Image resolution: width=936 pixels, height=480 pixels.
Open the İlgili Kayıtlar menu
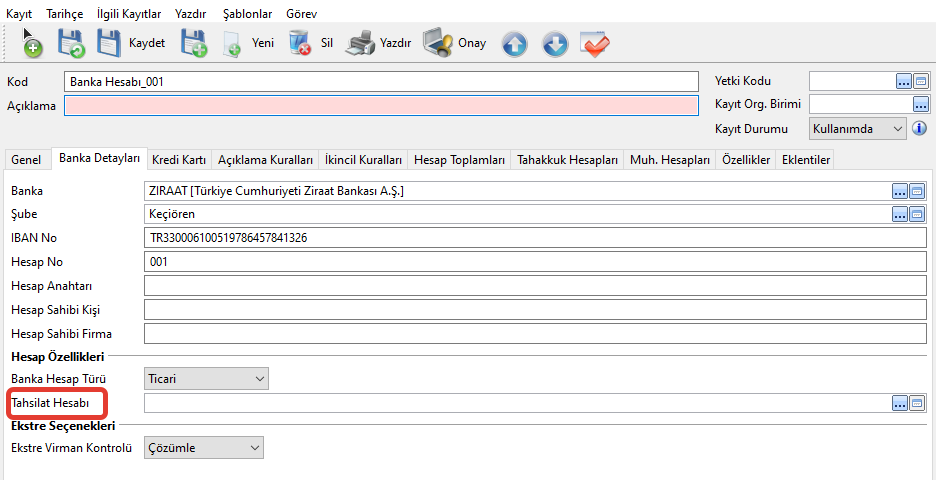tap(129, 13)
